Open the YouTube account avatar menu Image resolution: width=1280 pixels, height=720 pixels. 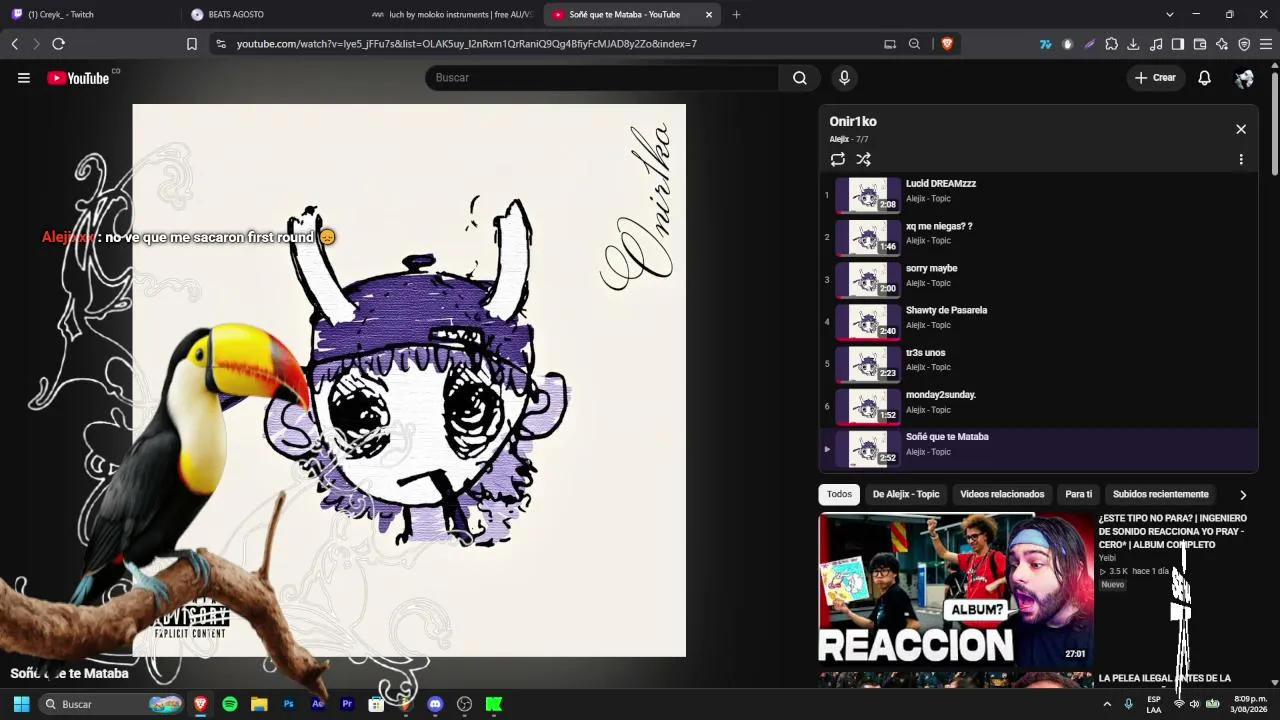click(1244, 78)
